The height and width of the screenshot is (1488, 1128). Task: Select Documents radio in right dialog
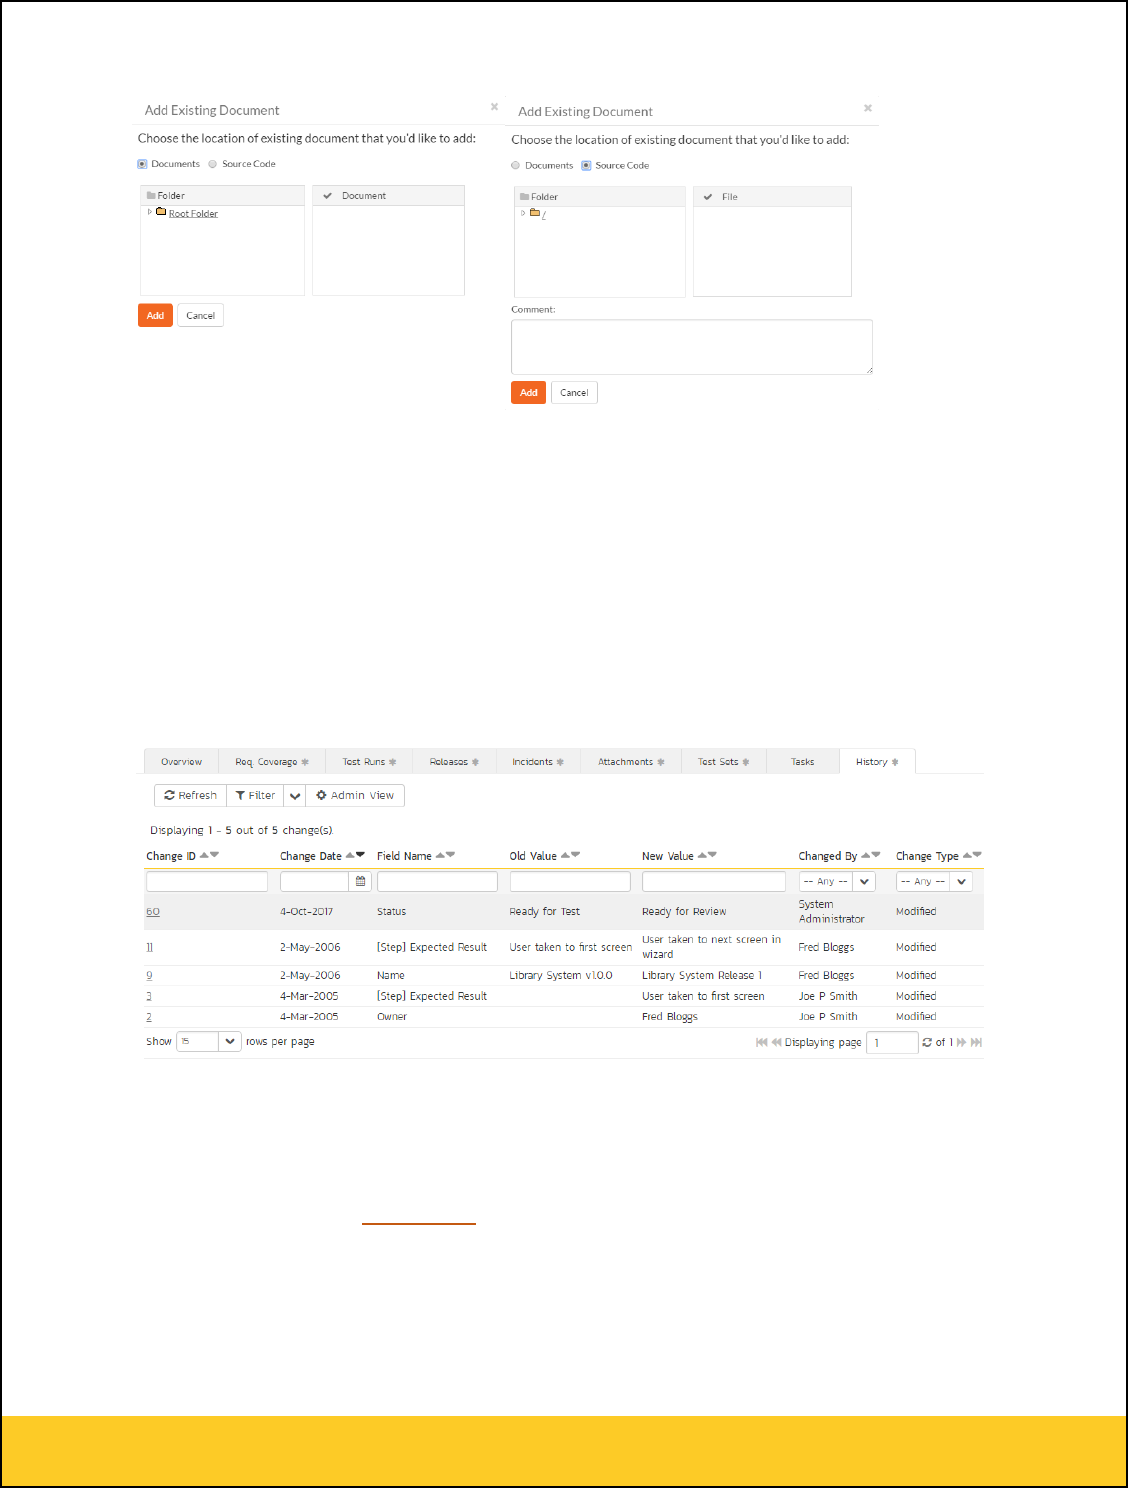516,166
